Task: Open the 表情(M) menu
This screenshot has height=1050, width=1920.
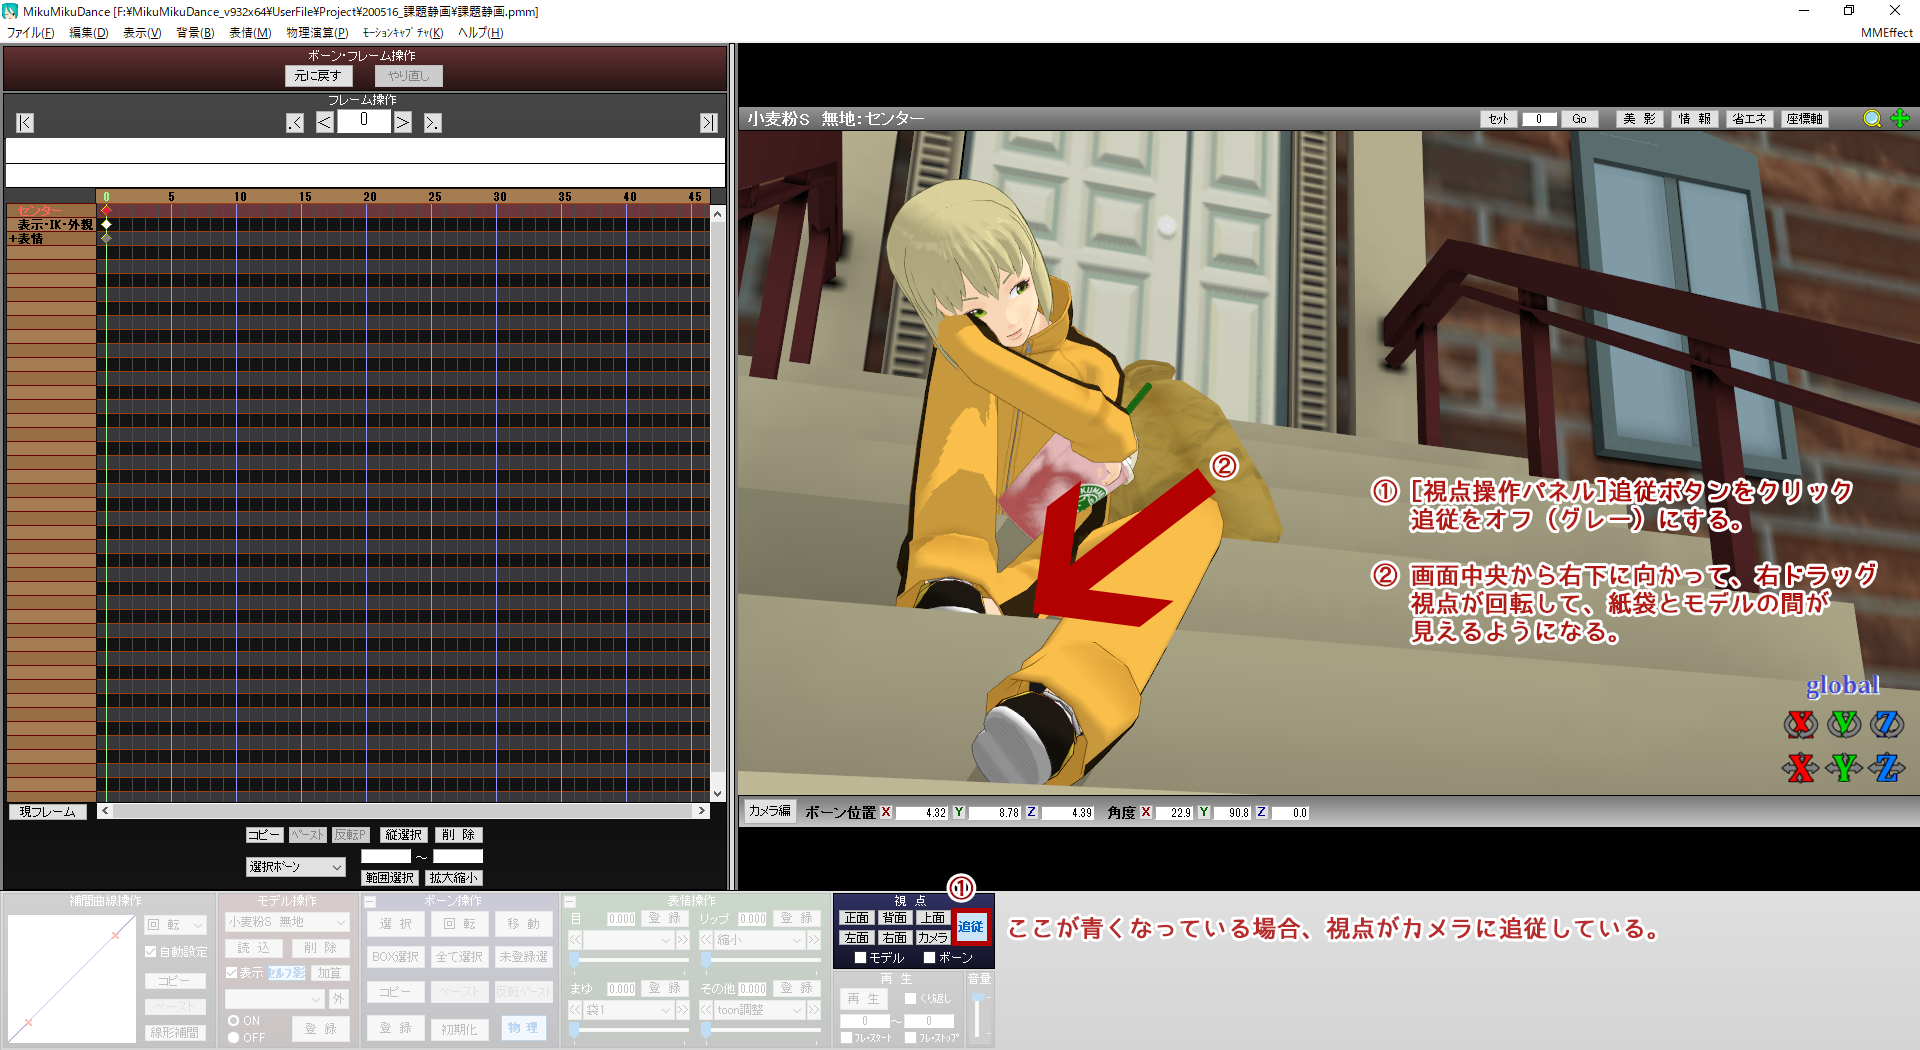Action: [250, 33]
